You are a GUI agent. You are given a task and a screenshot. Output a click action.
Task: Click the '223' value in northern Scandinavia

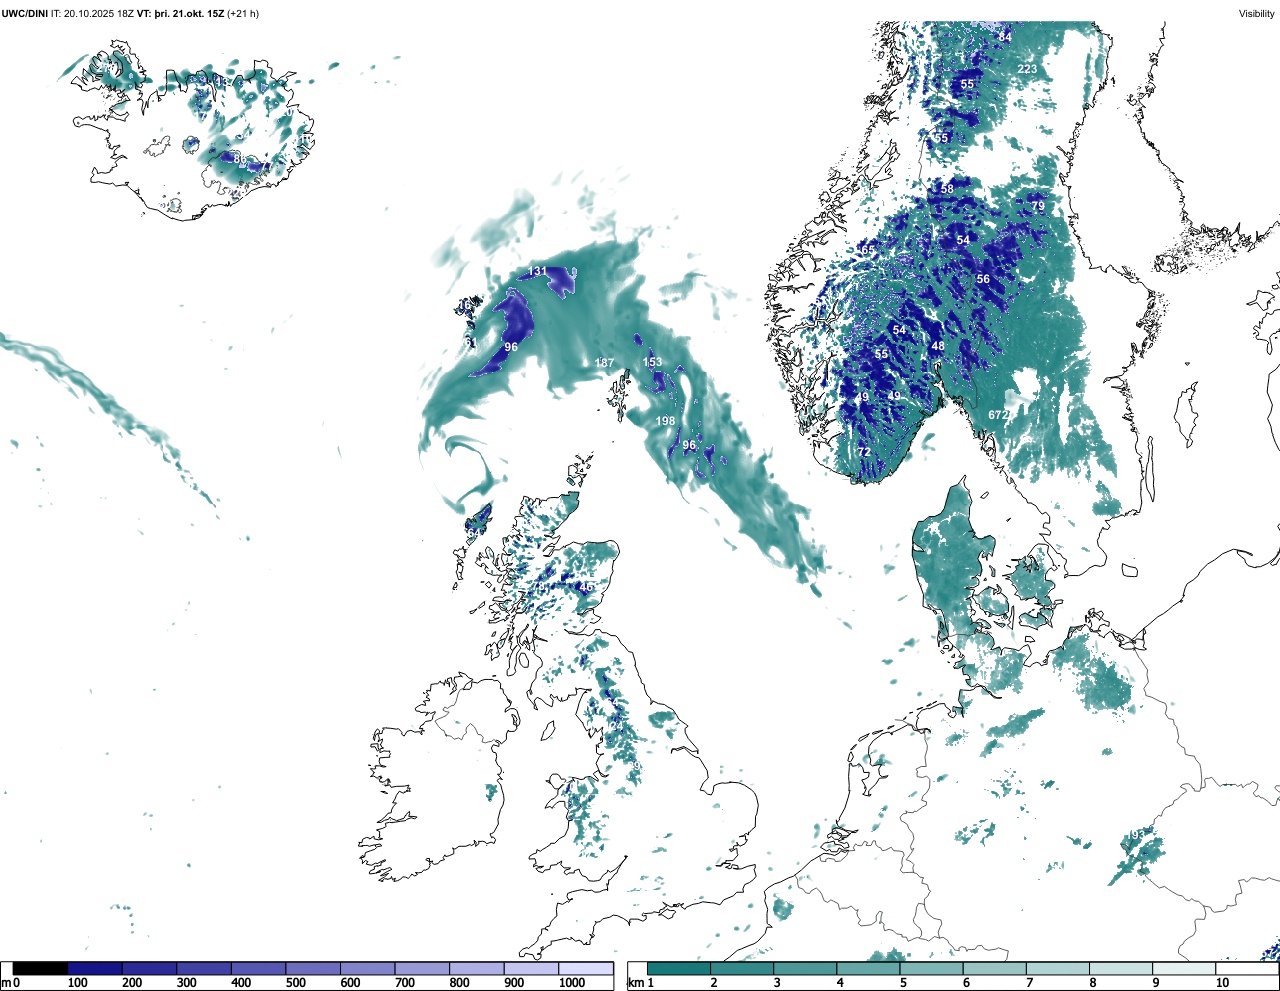tap(1027, 69)
